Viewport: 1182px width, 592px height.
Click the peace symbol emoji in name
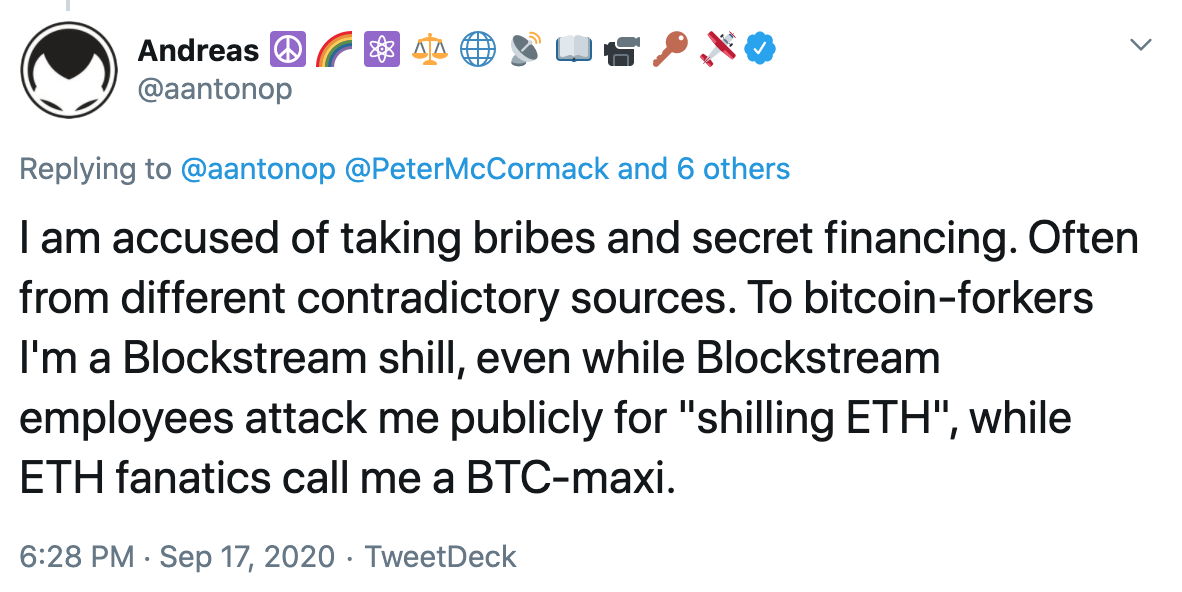pos(287,50)
